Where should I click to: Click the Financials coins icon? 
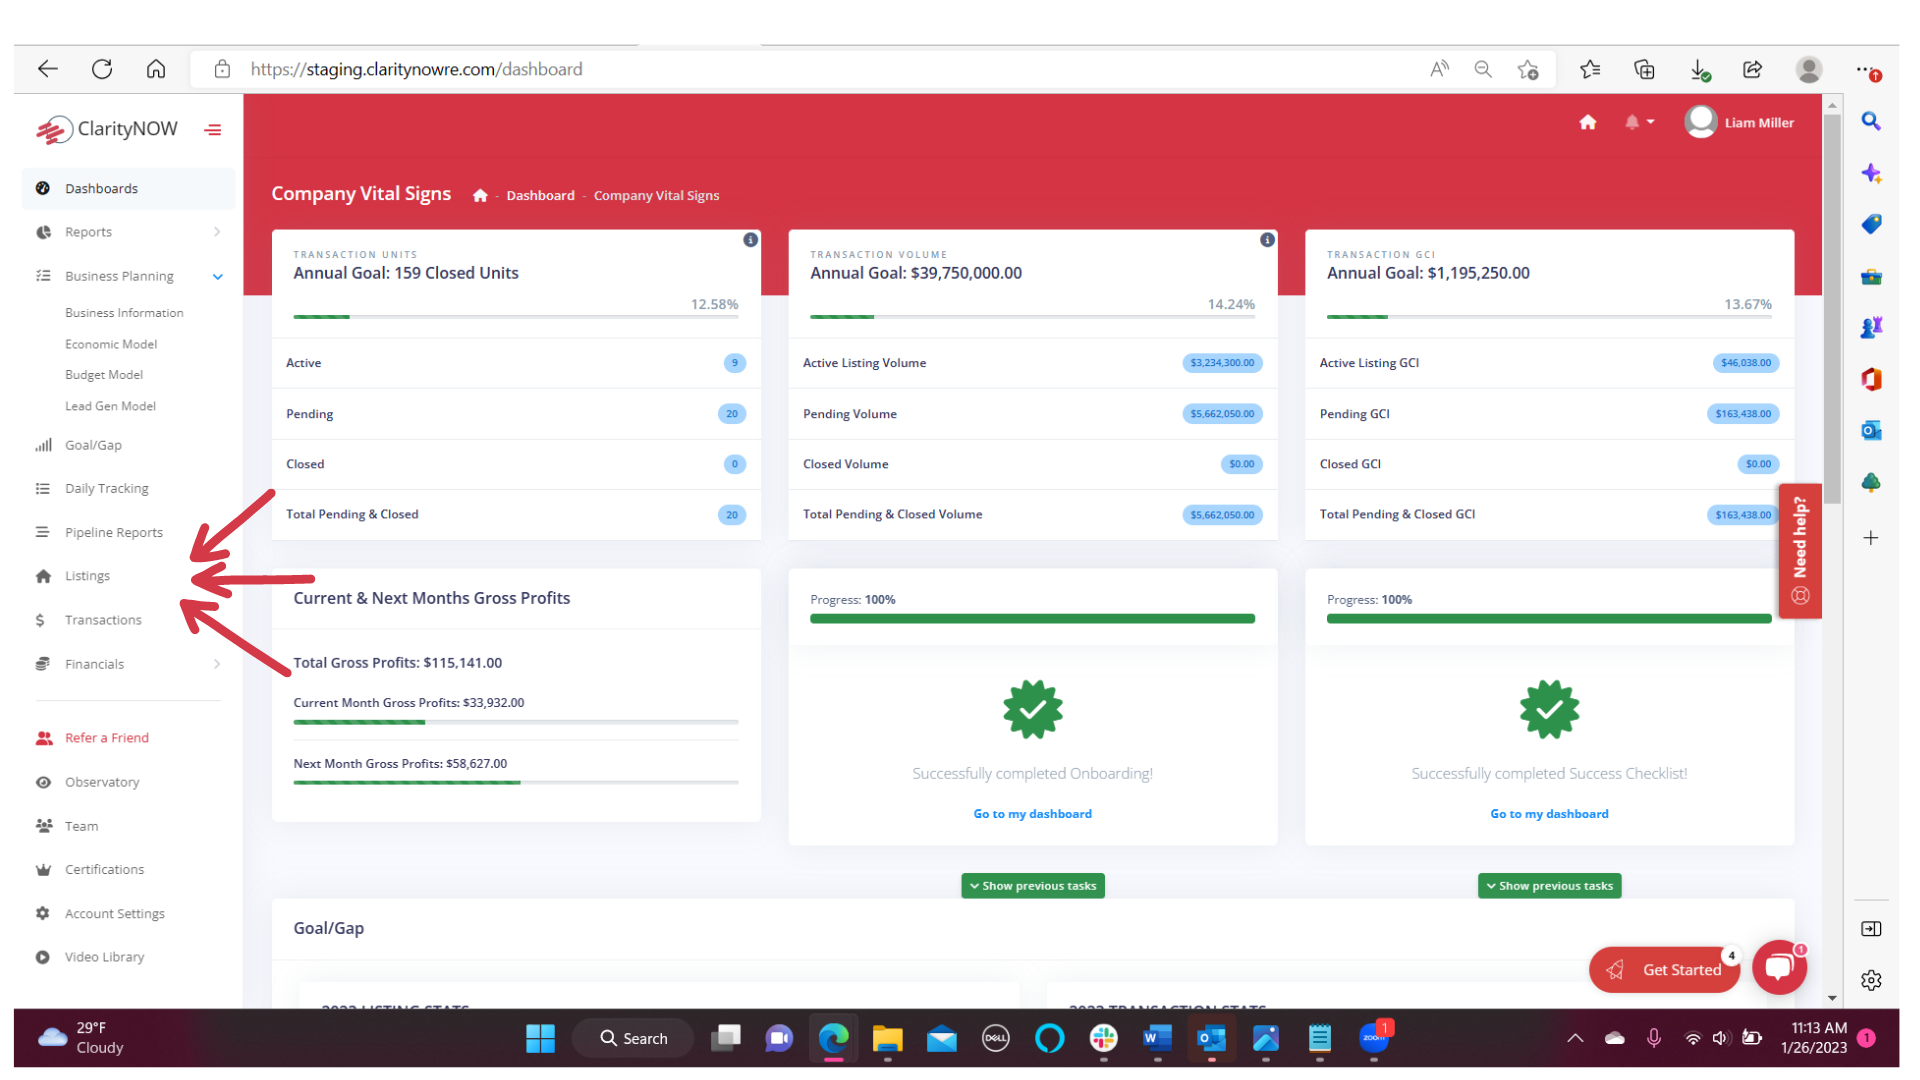point(43,664)
